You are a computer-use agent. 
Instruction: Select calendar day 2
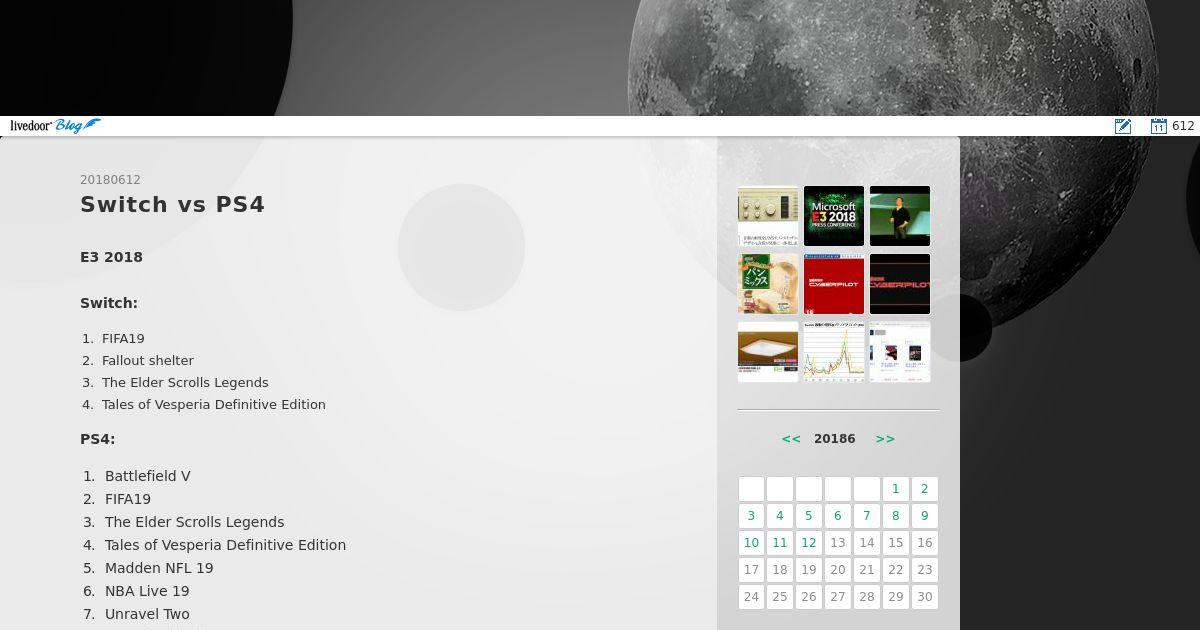[x=924, y=489]
